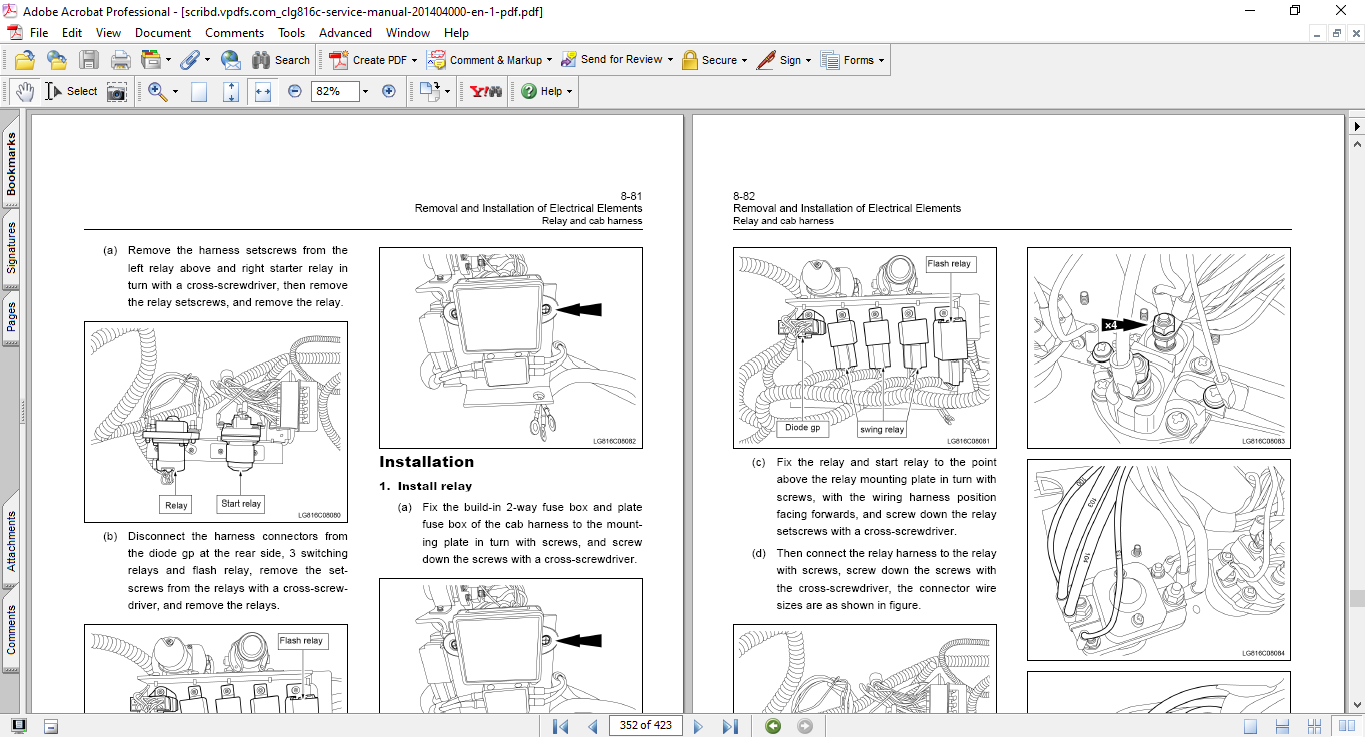Activate the Snapshot camera tool
The height and width of the screenshot is (737, 1365).
click(117, 91)
